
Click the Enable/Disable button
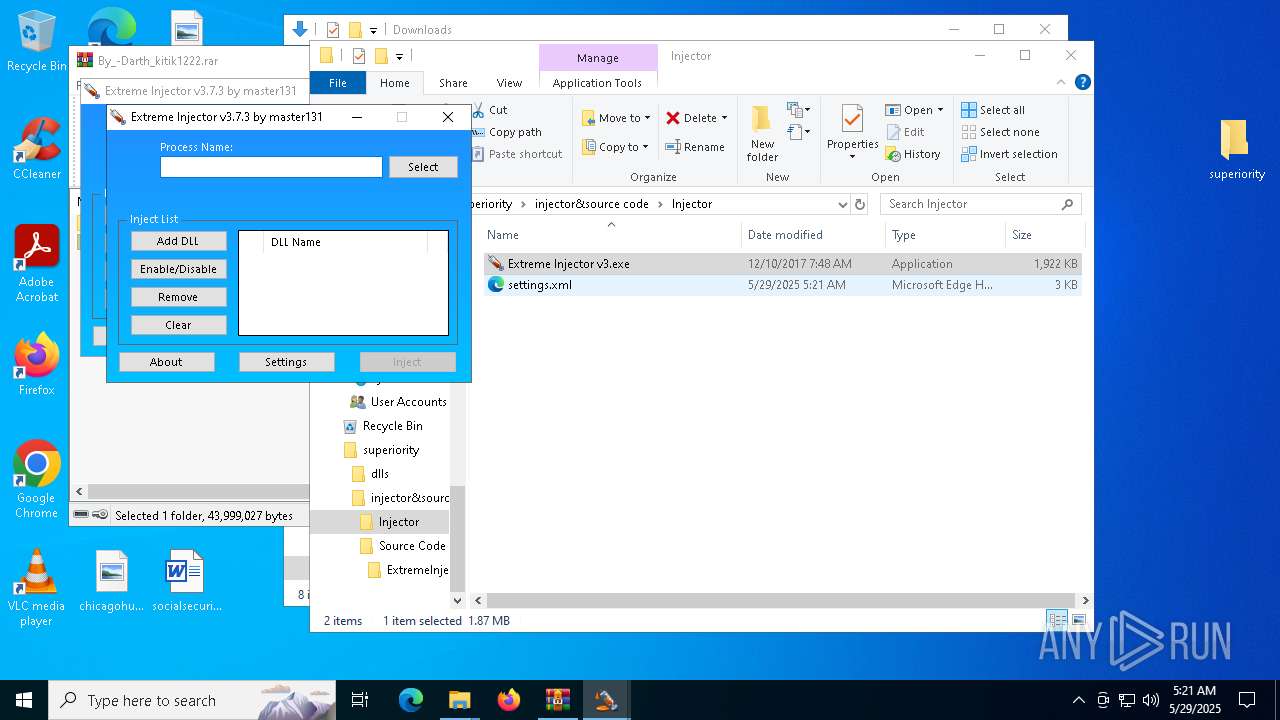pos(178,269)
